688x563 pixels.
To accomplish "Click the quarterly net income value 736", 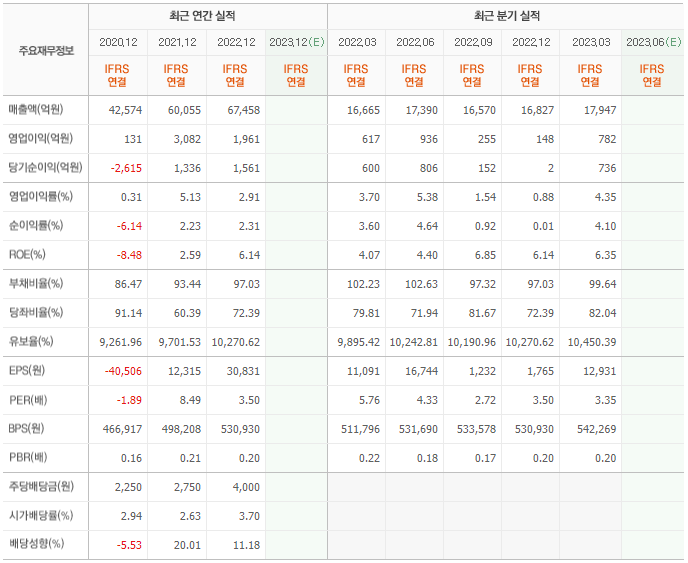I will pos(607,168).
